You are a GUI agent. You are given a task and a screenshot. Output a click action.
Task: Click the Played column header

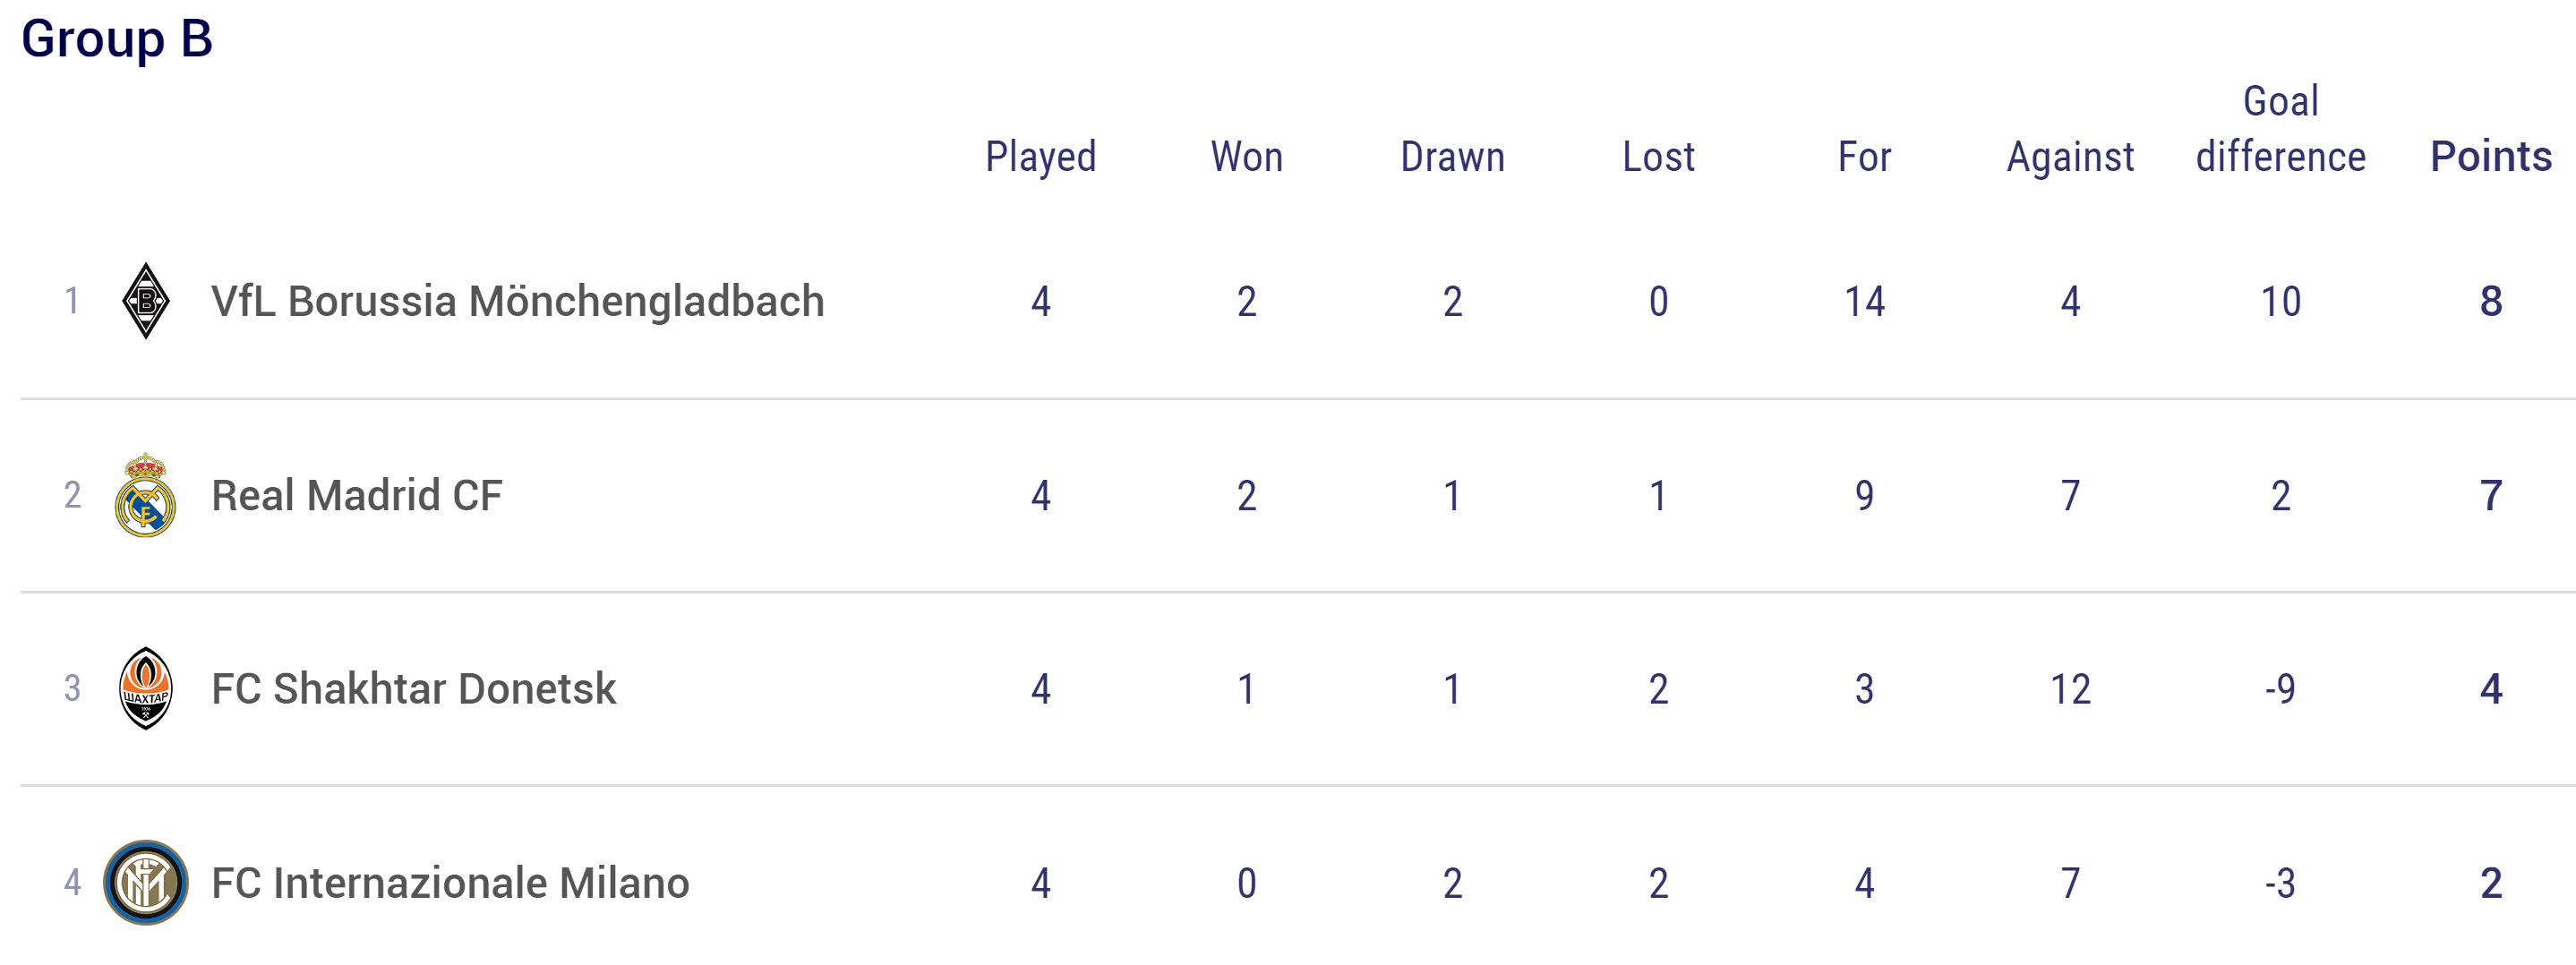click(x=1041, y=158)
